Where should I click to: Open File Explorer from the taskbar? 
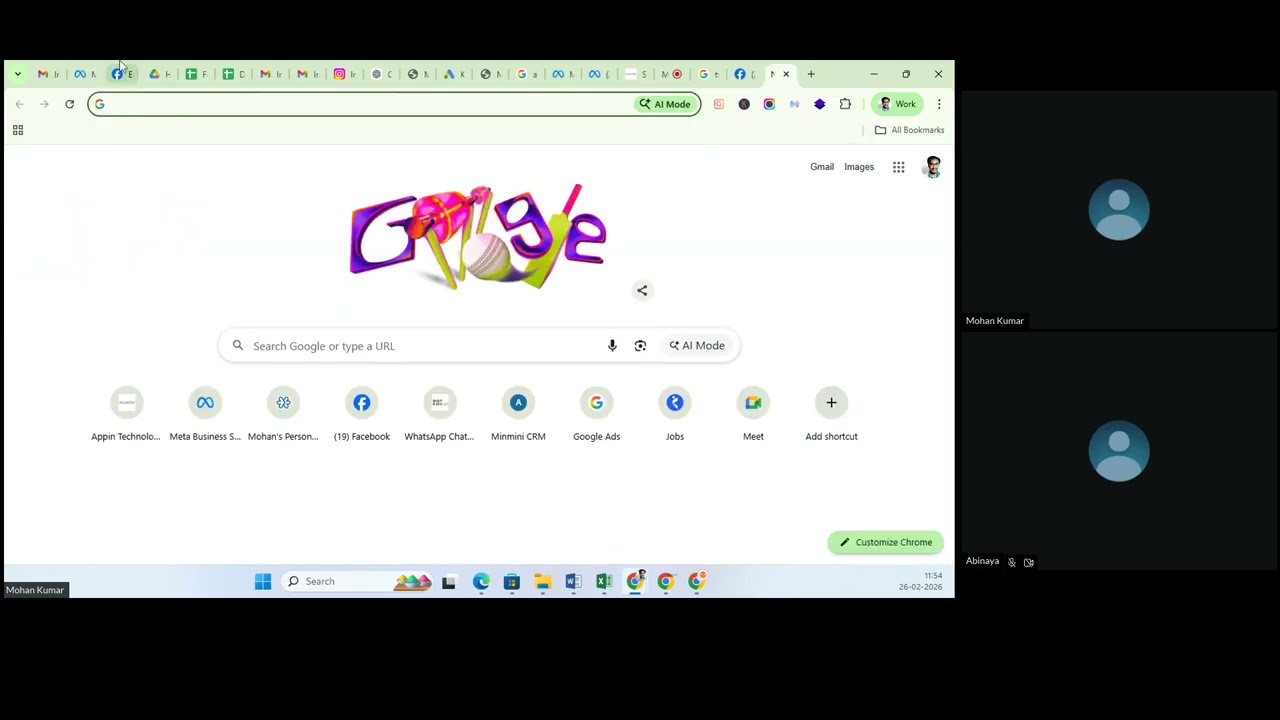542,581
